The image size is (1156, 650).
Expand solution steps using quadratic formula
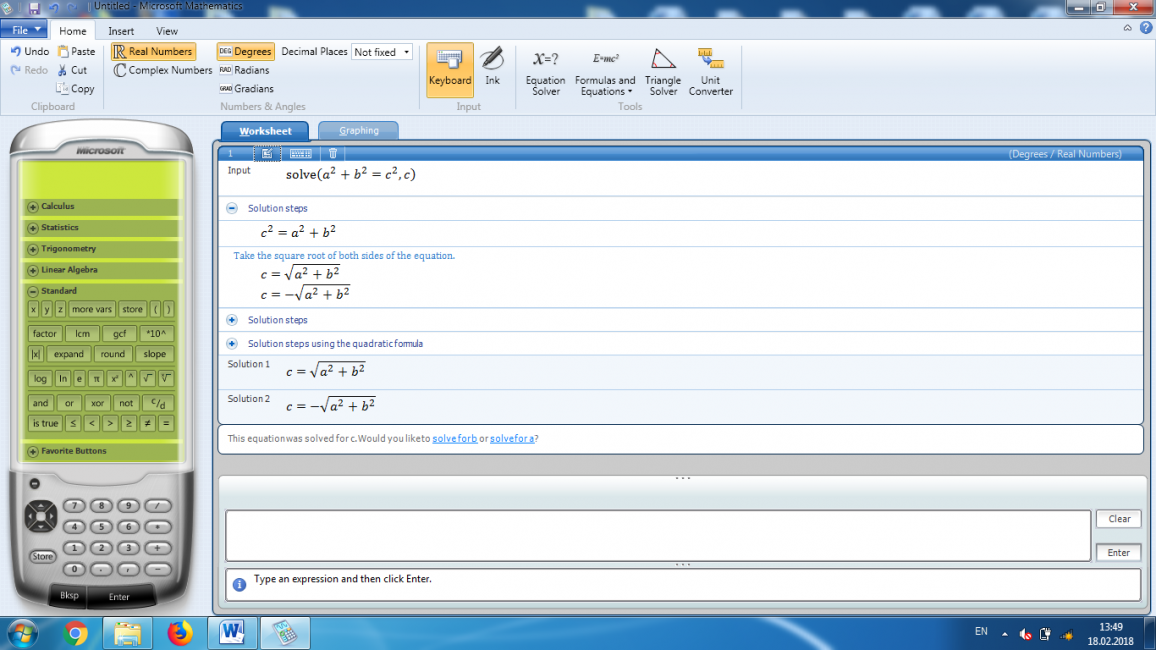[x=232, y=344]
